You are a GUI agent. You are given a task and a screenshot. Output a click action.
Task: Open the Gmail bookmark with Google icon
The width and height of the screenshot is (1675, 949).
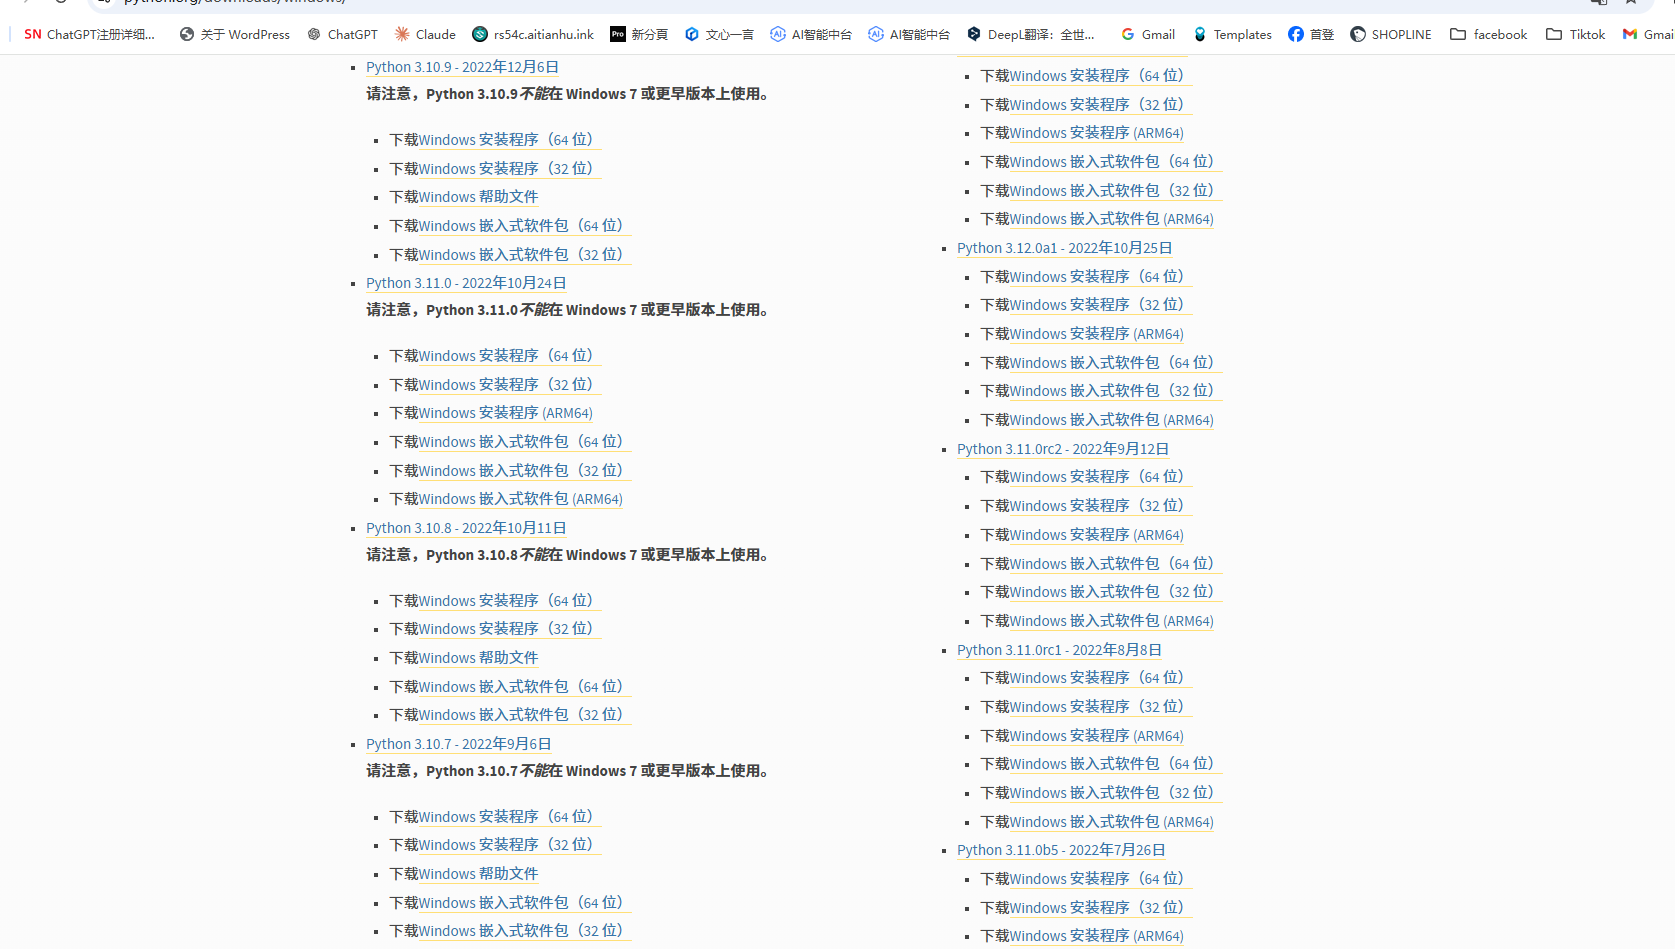[x=1148, y=34]
